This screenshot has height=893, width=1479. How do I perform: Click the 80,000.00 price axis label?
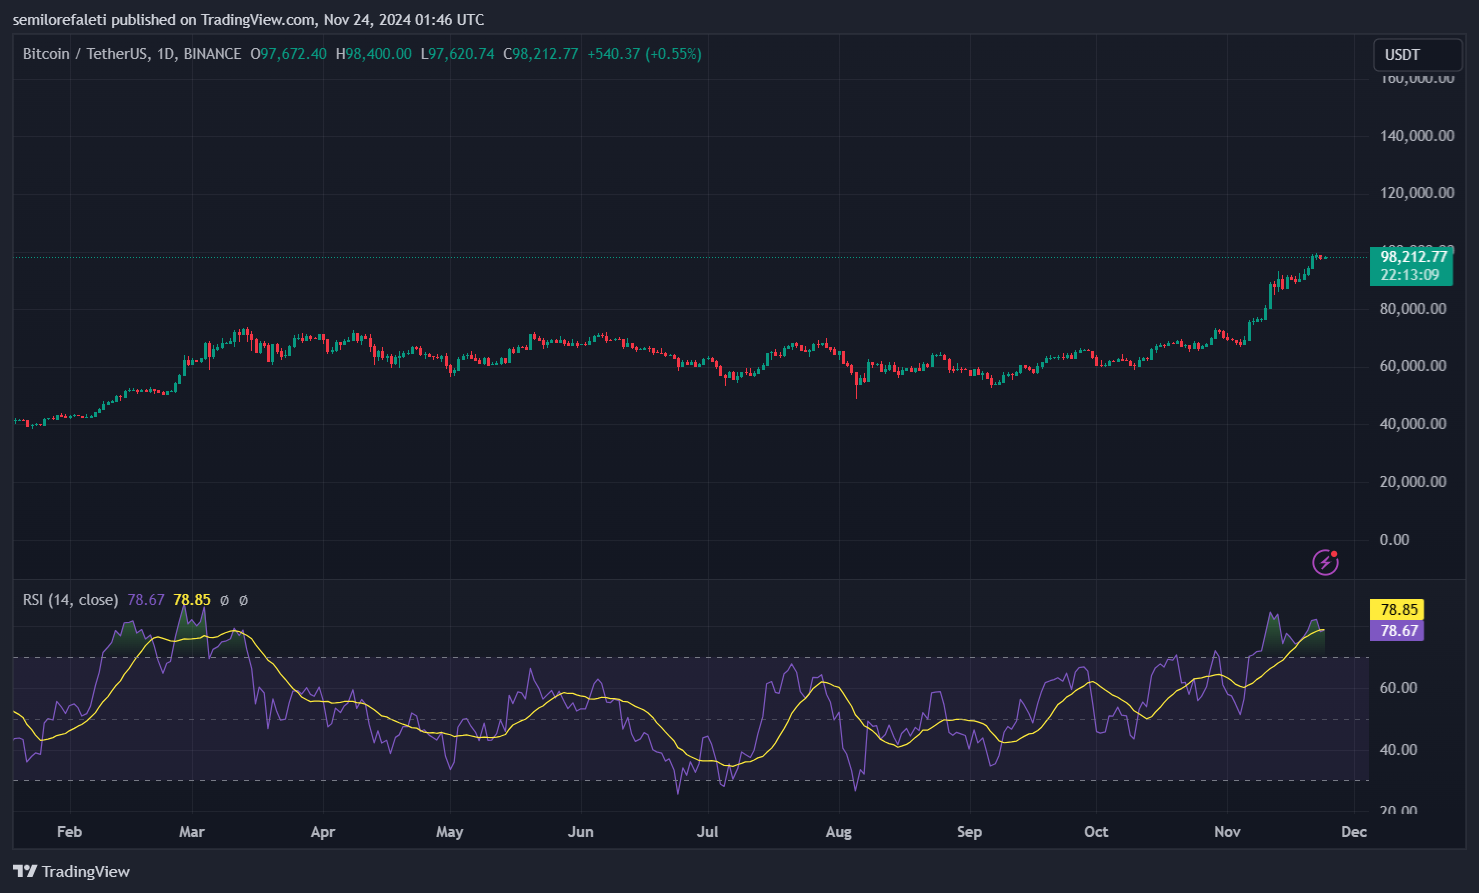tap(1413, 309)
